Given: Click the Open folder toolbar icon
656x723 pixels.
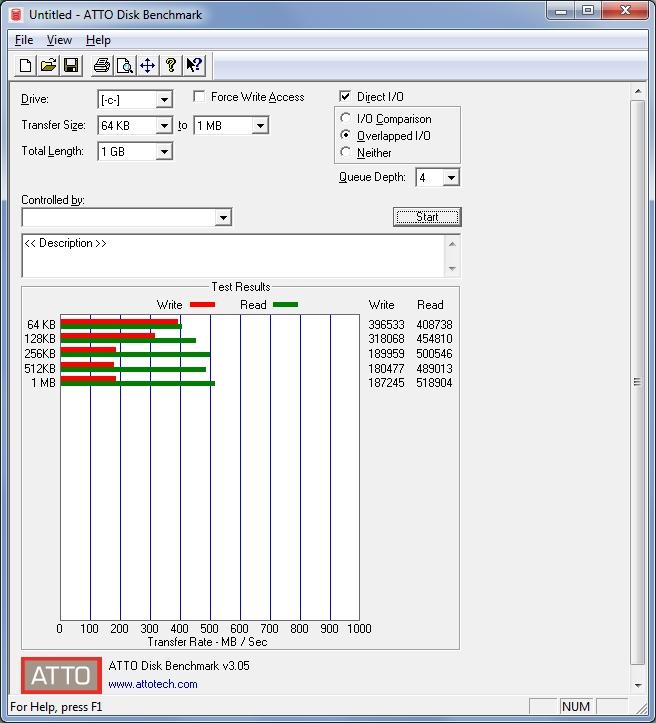Looking at the screenshot, I should [48, 66].
